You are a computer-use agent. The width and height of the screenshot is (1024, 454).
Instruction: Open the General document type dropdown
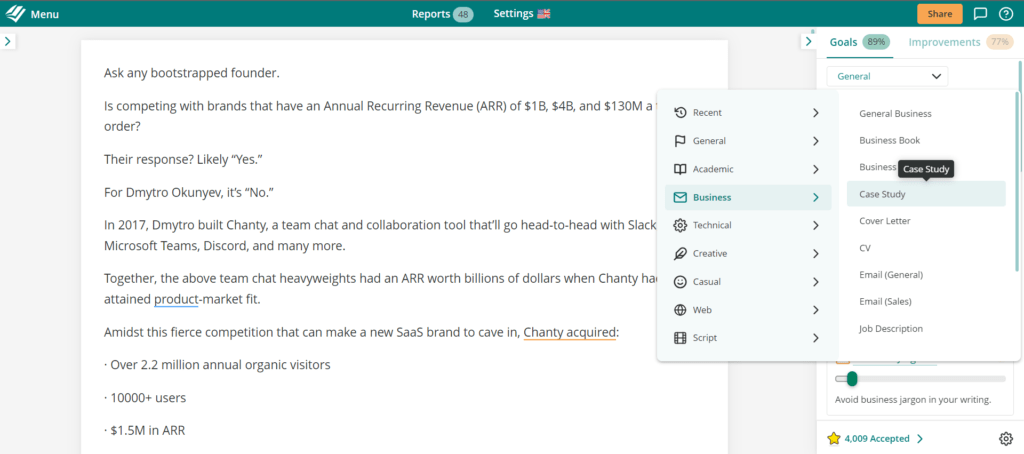click(x=887, y=76)
